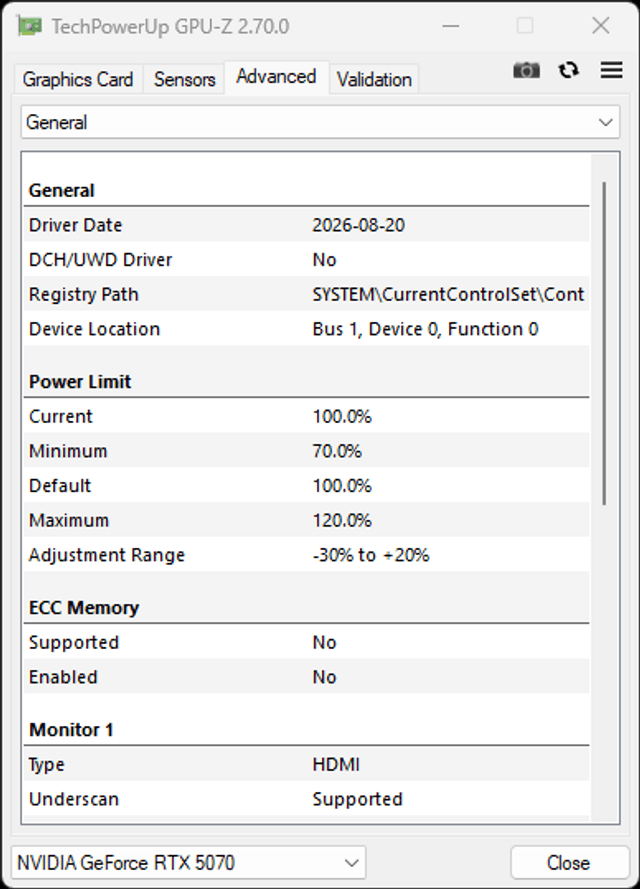The width and height of the screenshot is (640, 889).
Task: Open the hamburger menu icon
Action: (612, 70)
